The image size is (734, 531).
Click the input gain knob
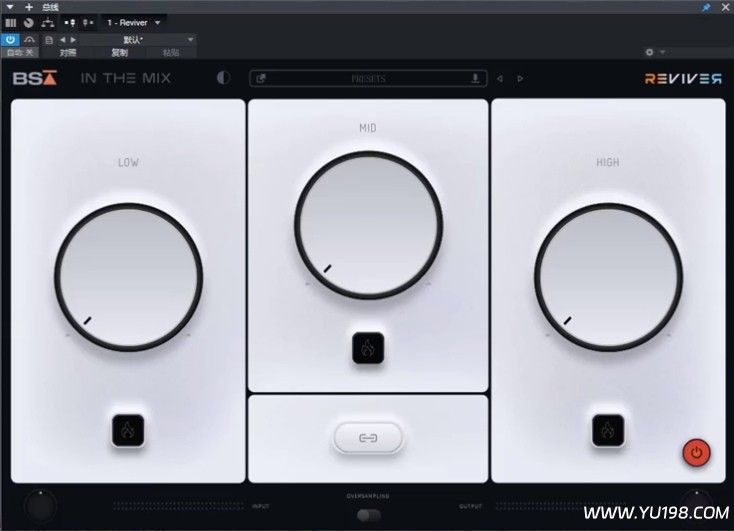[41, 507]
